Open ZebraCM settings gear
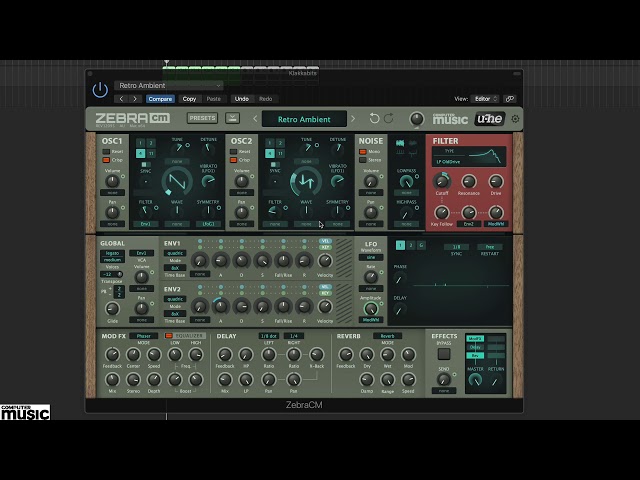The height and width of the screenshot is (480, 640). [515, 119]
